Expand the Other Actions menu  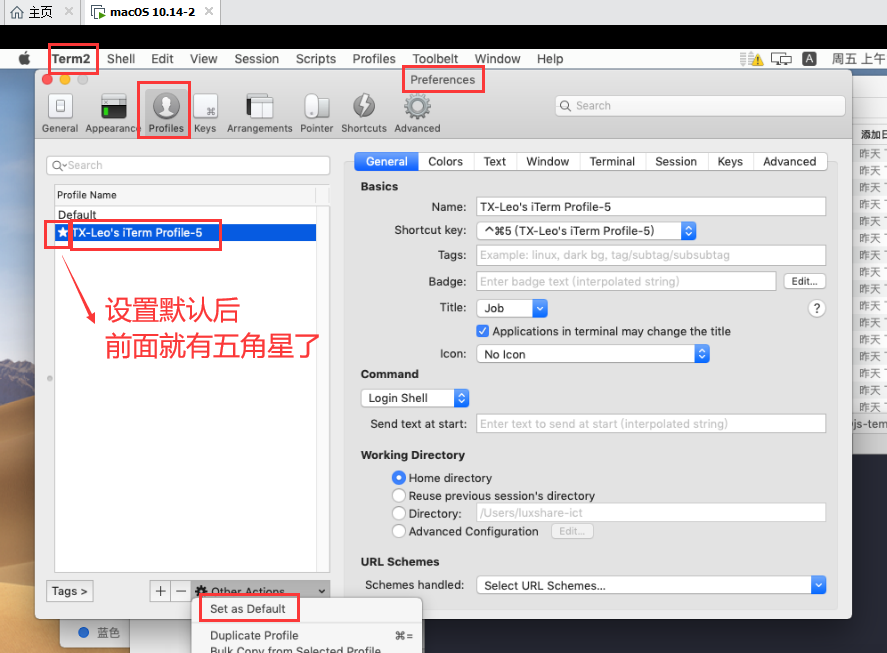pos(260,590)
